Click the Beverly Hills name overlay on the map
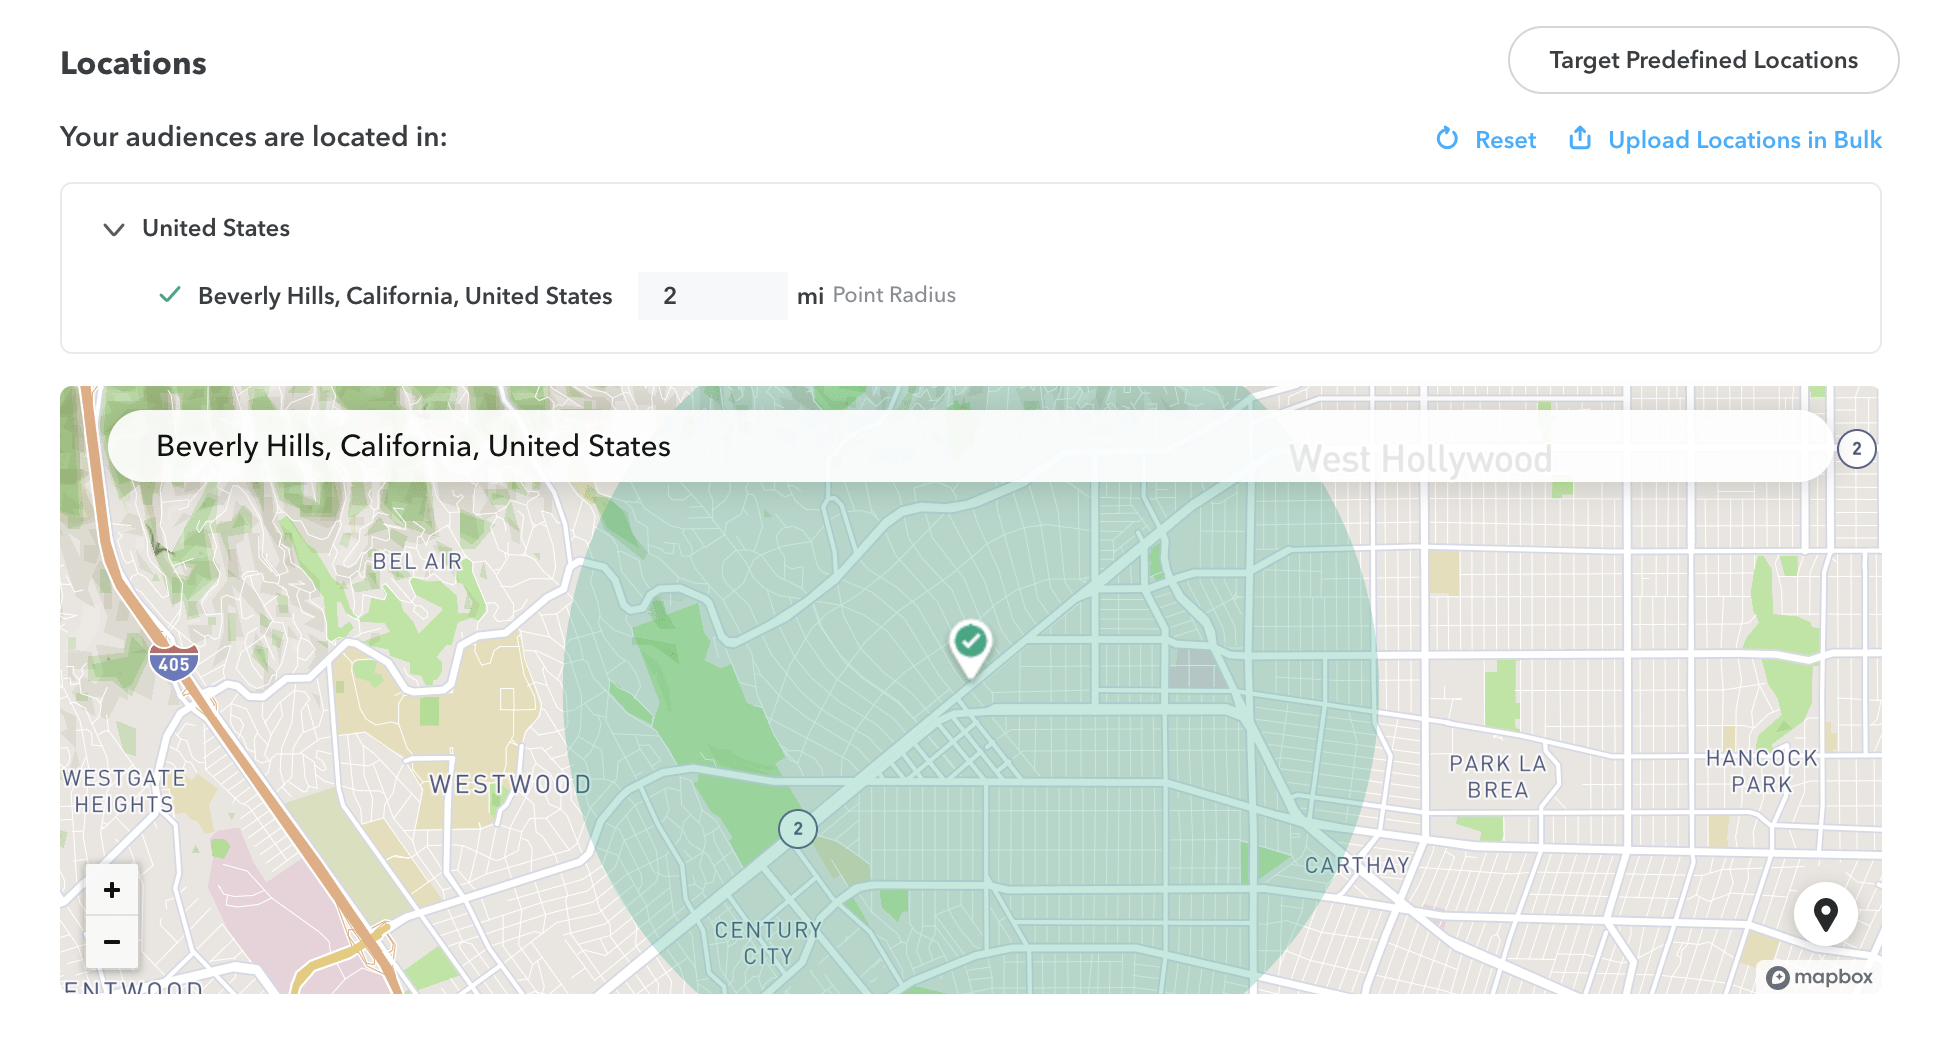This screenshot has height=1052, width=1943. pos(412,446)
